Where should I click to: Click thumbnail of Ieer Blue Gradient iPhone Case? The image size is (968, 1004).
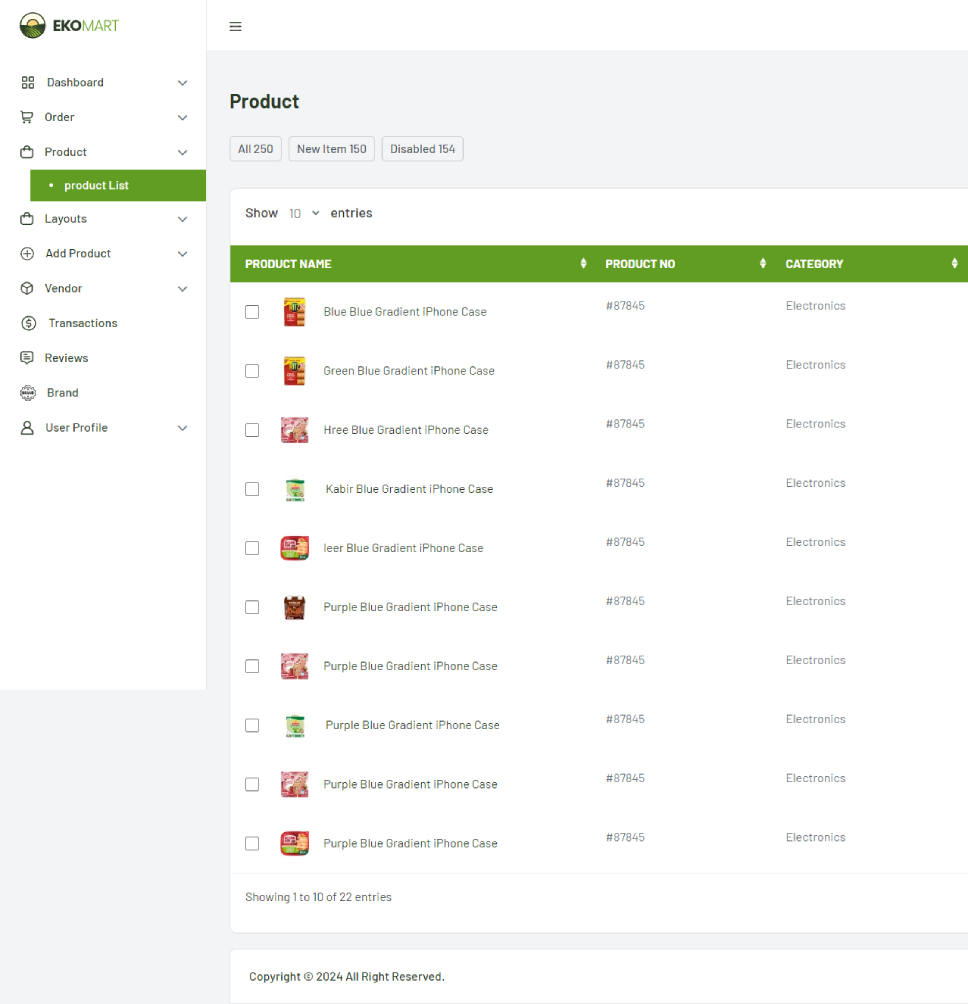[x=294, y=548]
